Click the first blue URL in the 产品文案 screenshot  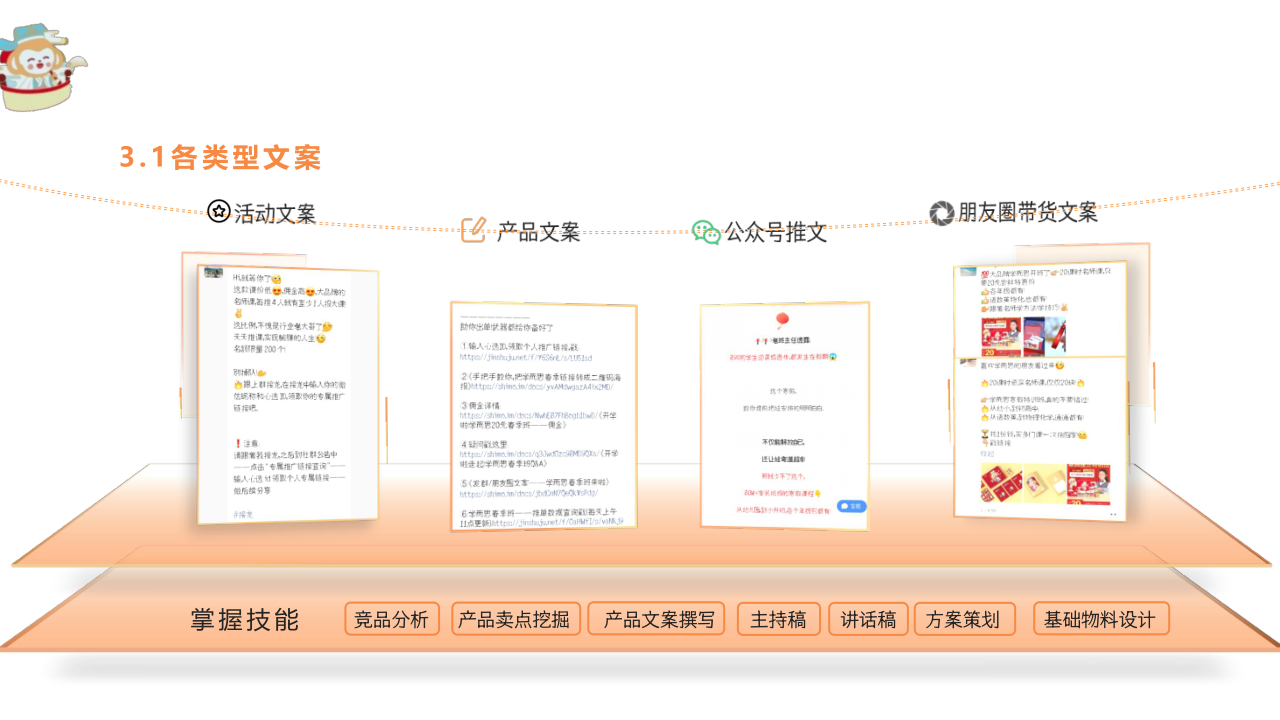point(526,357)
